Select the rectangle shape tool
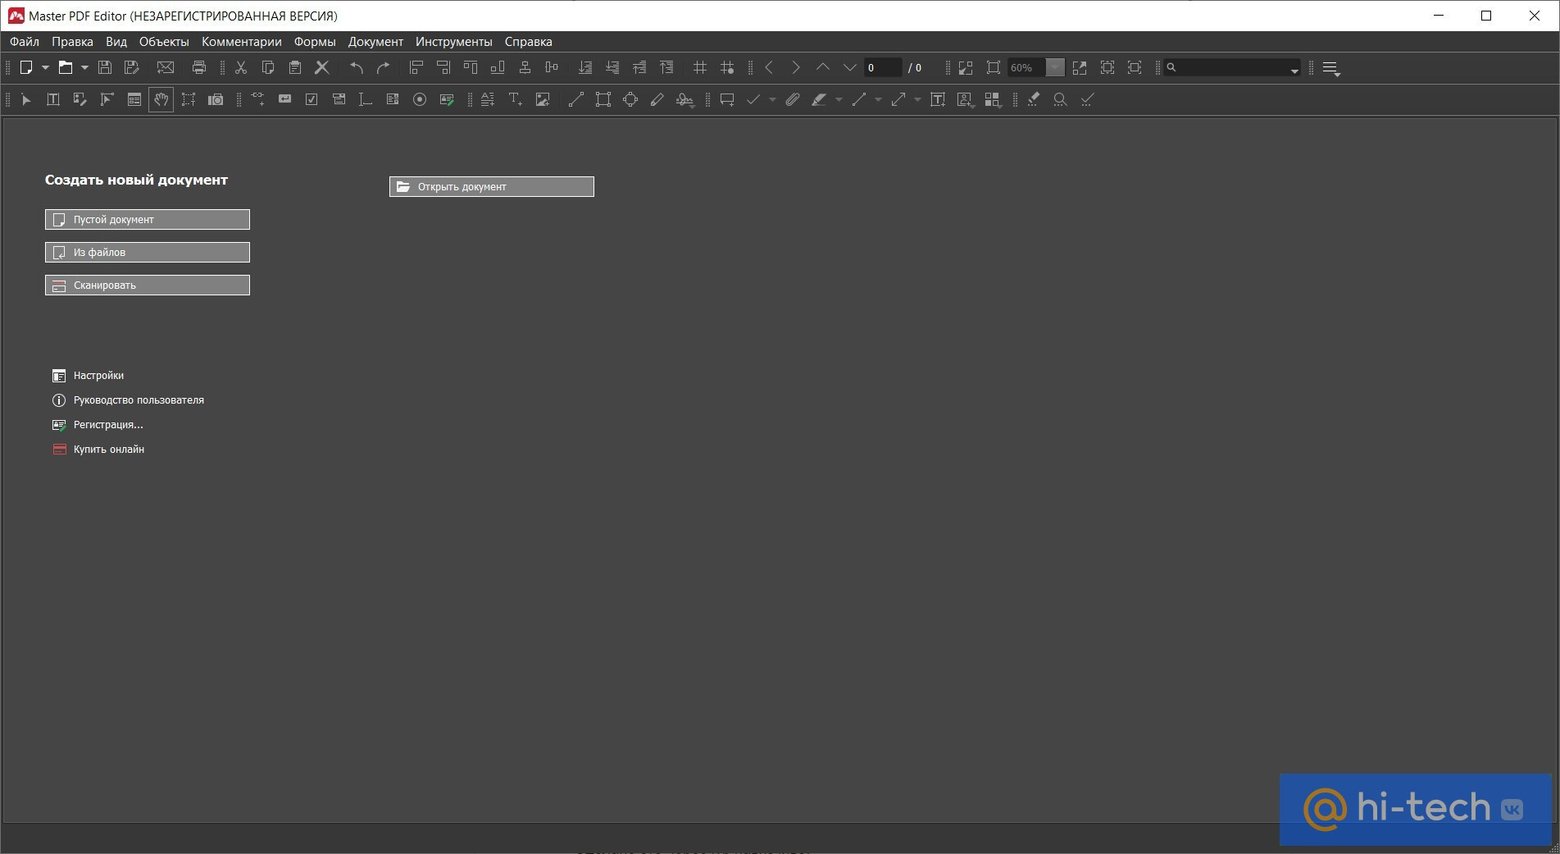This screenshot has height=854, width=1560. coord(603,100)
